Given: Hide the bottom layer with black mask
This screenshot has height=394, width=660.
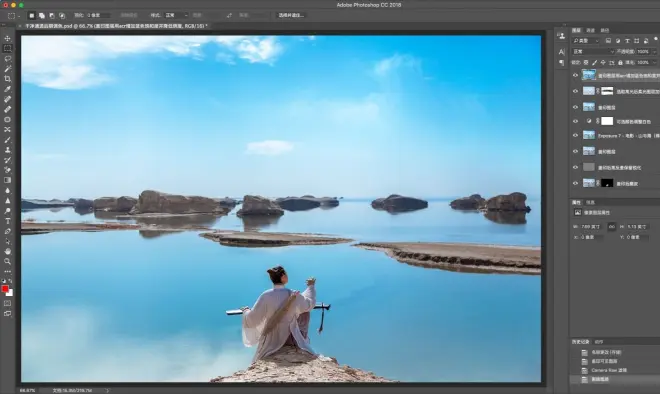Looking at the screenshot, I should tap(575, 183).
